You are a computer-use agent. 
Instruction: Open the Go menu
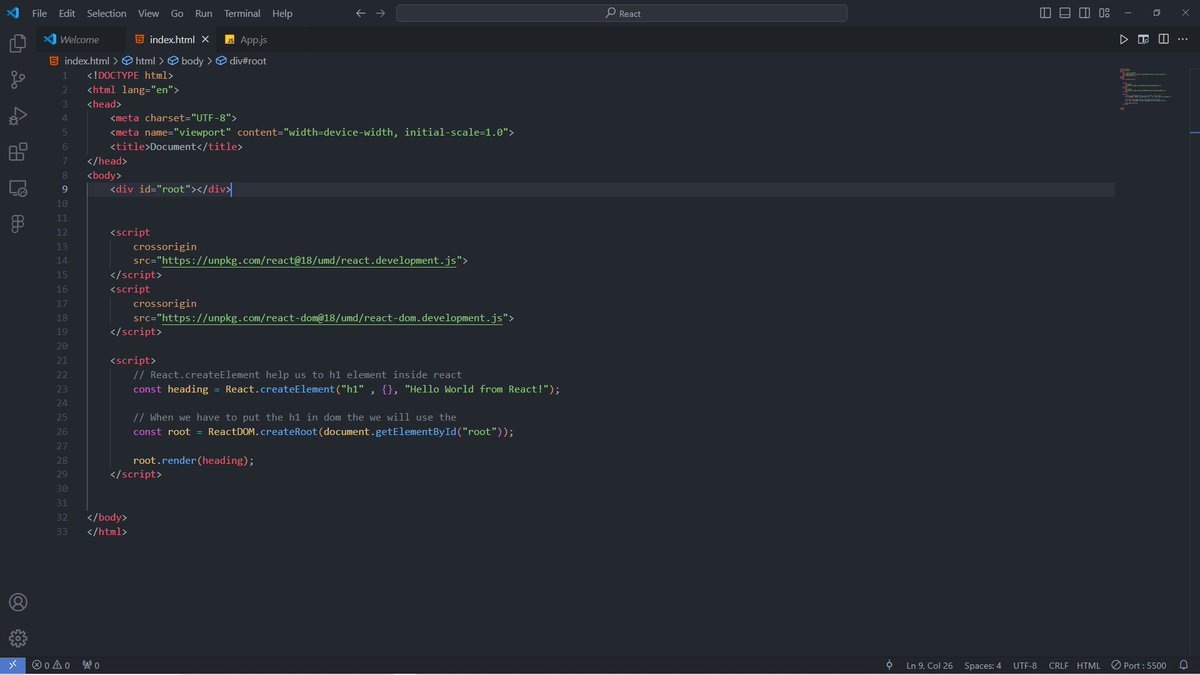coord(177,13)
